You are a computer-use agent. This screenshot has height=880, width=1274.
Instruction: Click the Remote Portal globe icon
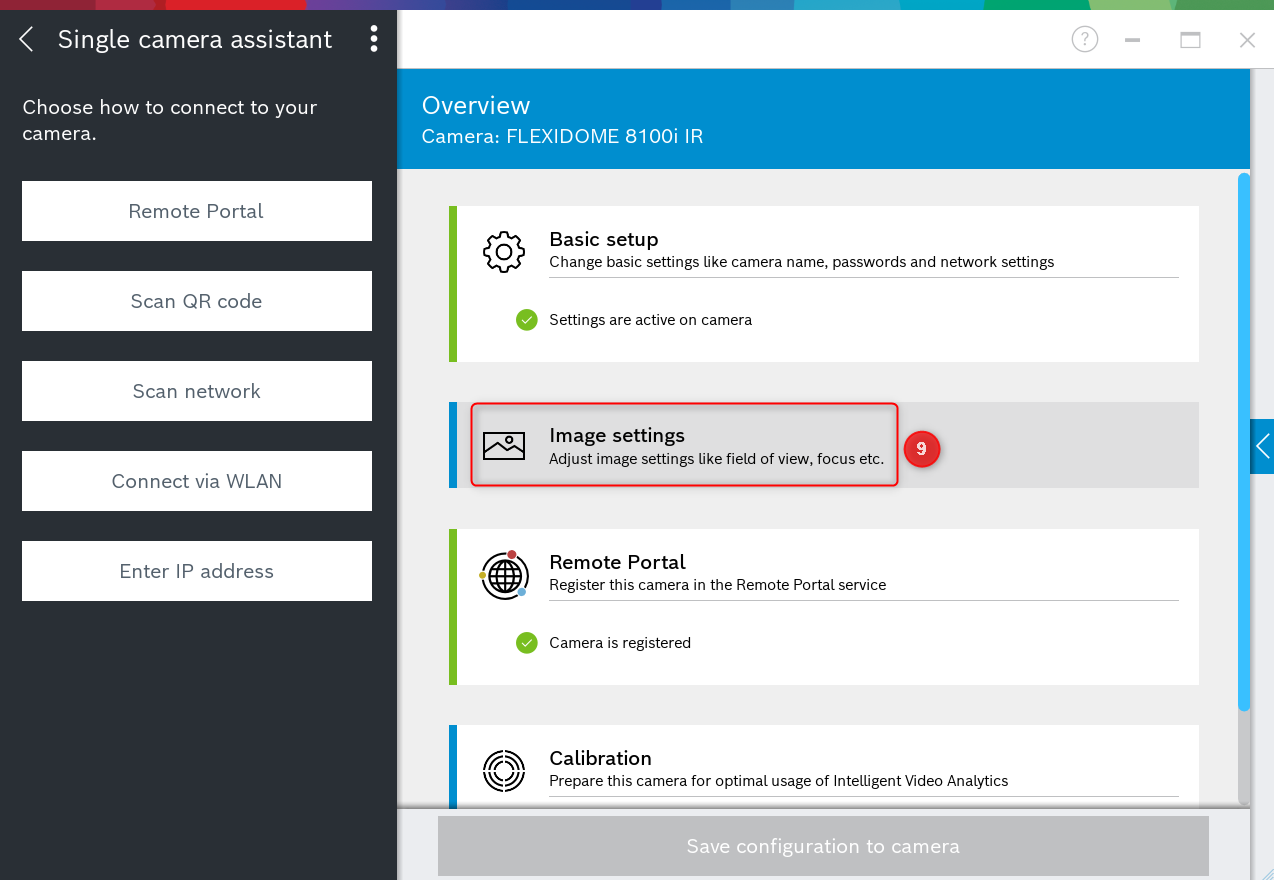point(504,575)
